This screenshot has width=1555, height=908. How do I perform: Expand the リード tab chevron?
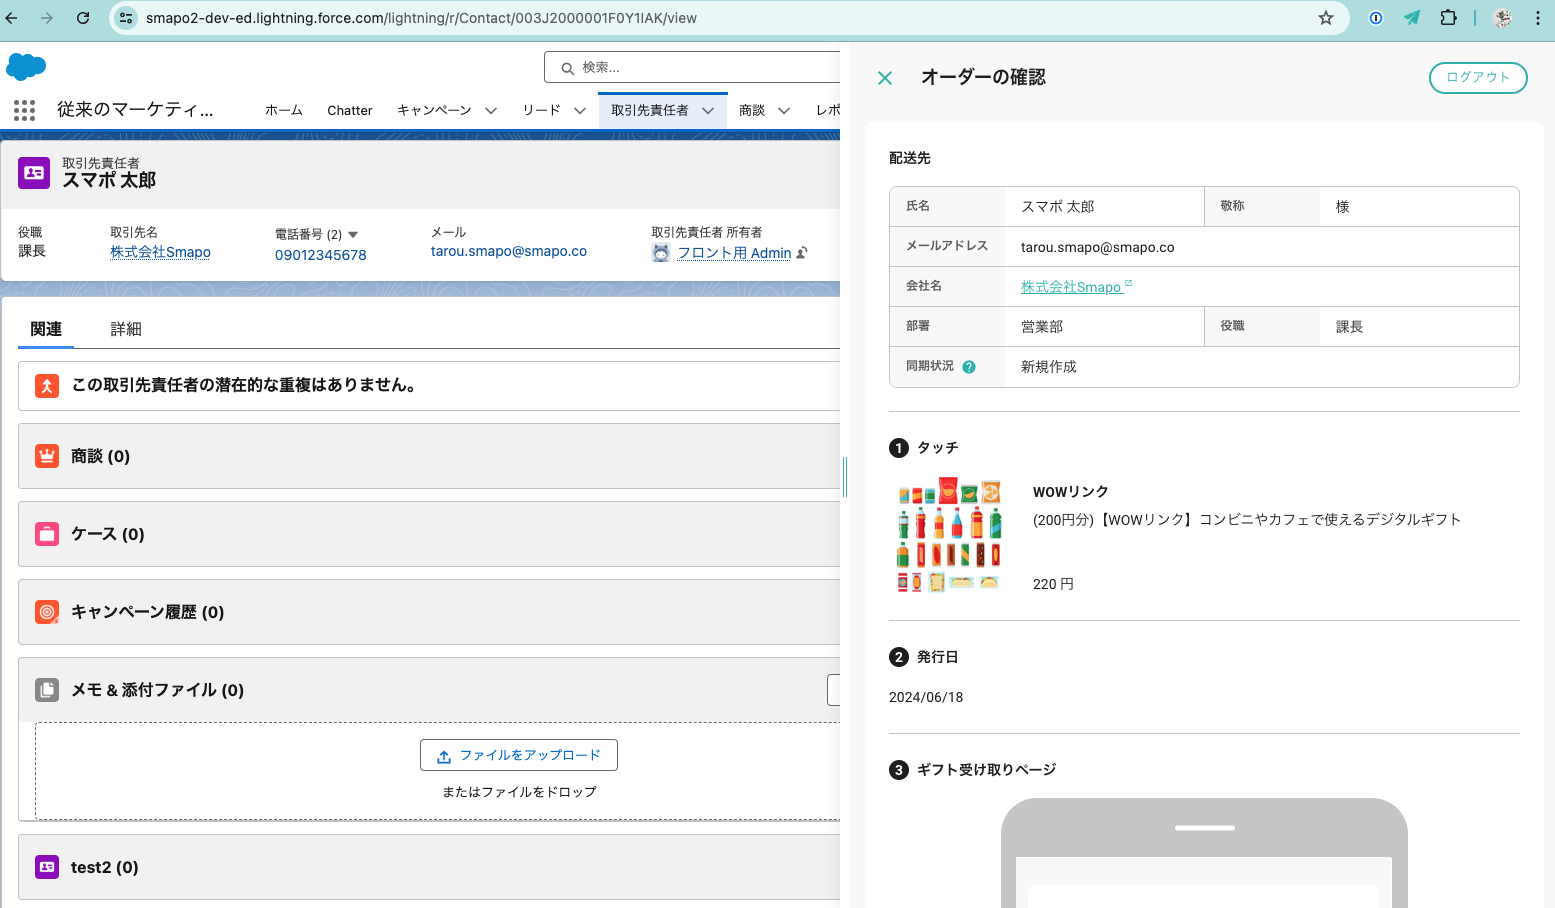tap(580, 111)
